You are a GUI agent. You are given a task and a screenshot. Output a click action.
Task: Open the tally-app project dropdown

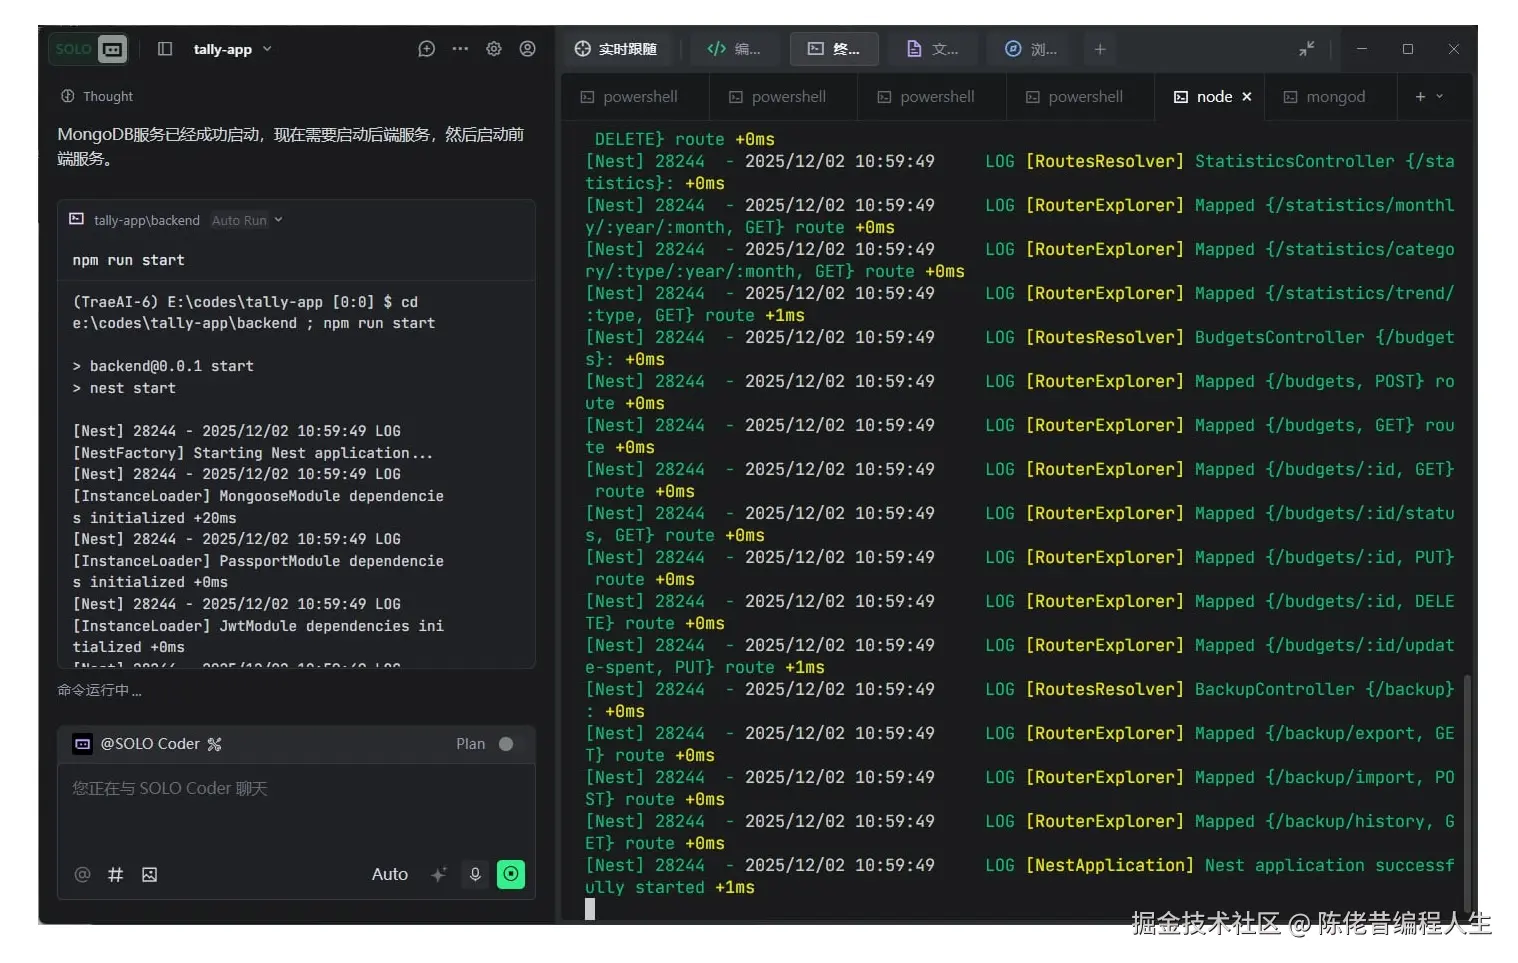[232, 49]
